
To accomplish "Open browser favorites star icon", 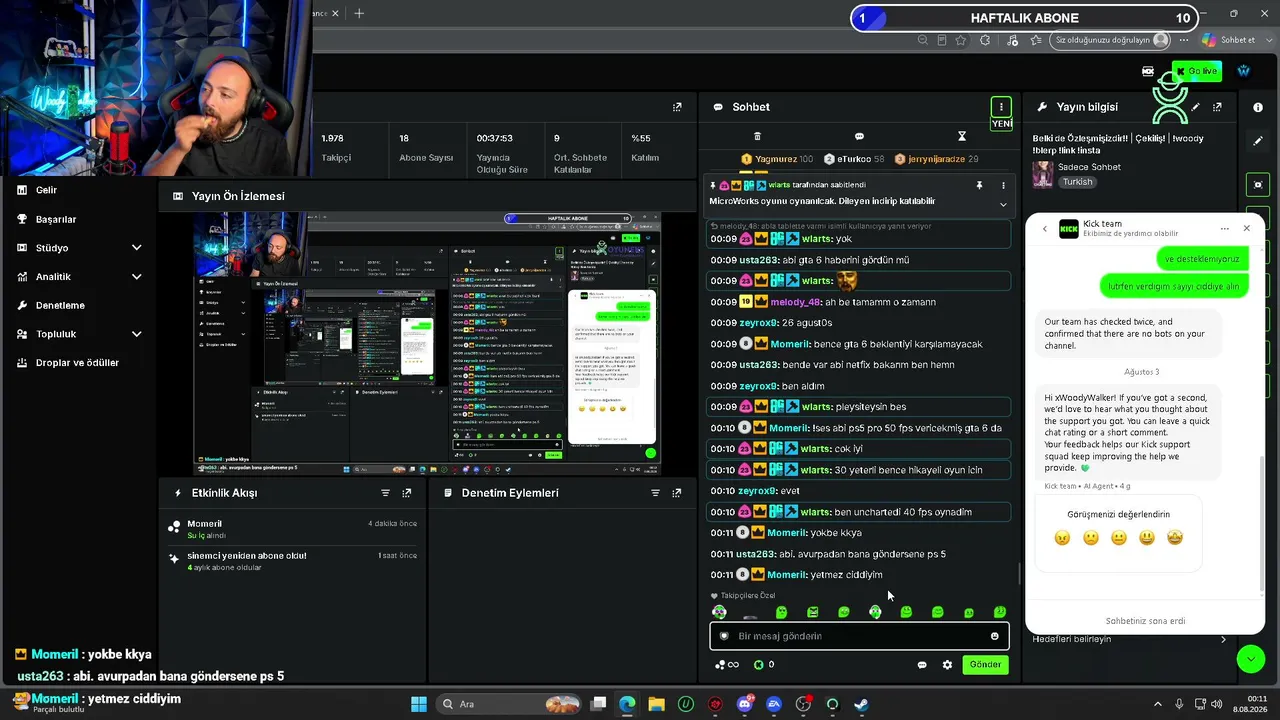I will 961,40.
